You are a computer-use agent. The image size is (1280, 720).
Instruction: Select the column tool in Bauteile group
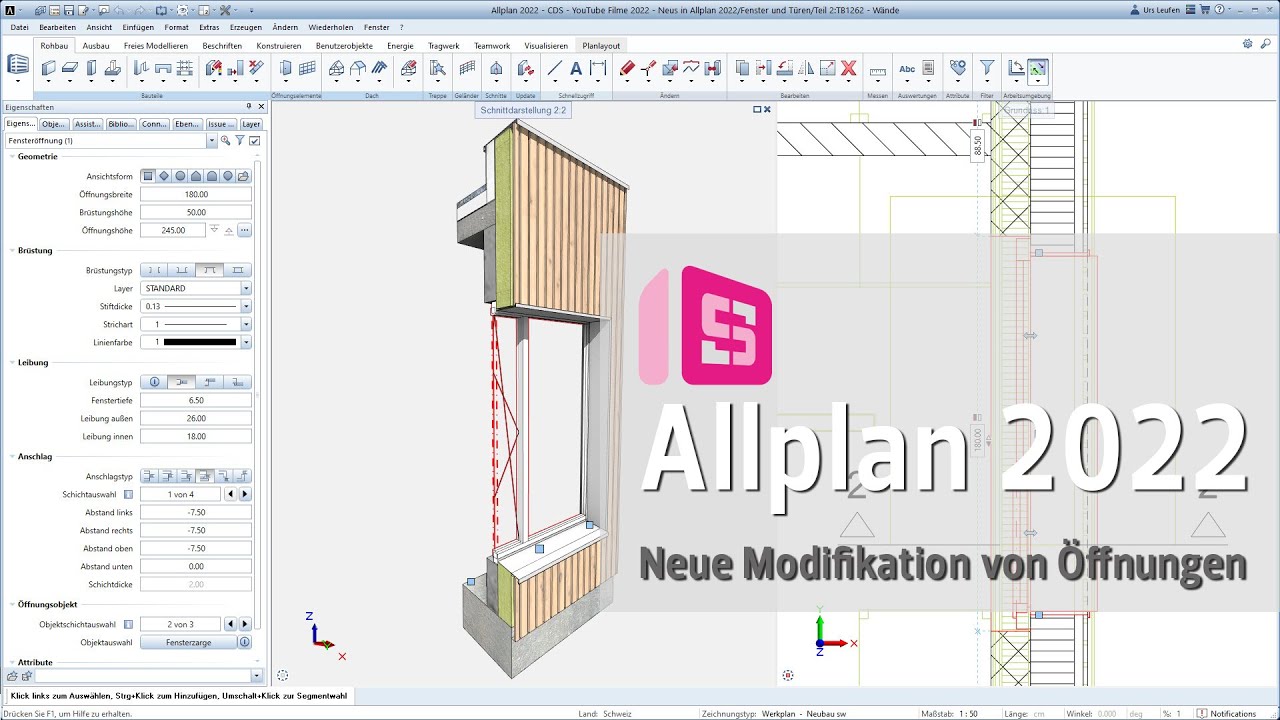tap(91, 68)
